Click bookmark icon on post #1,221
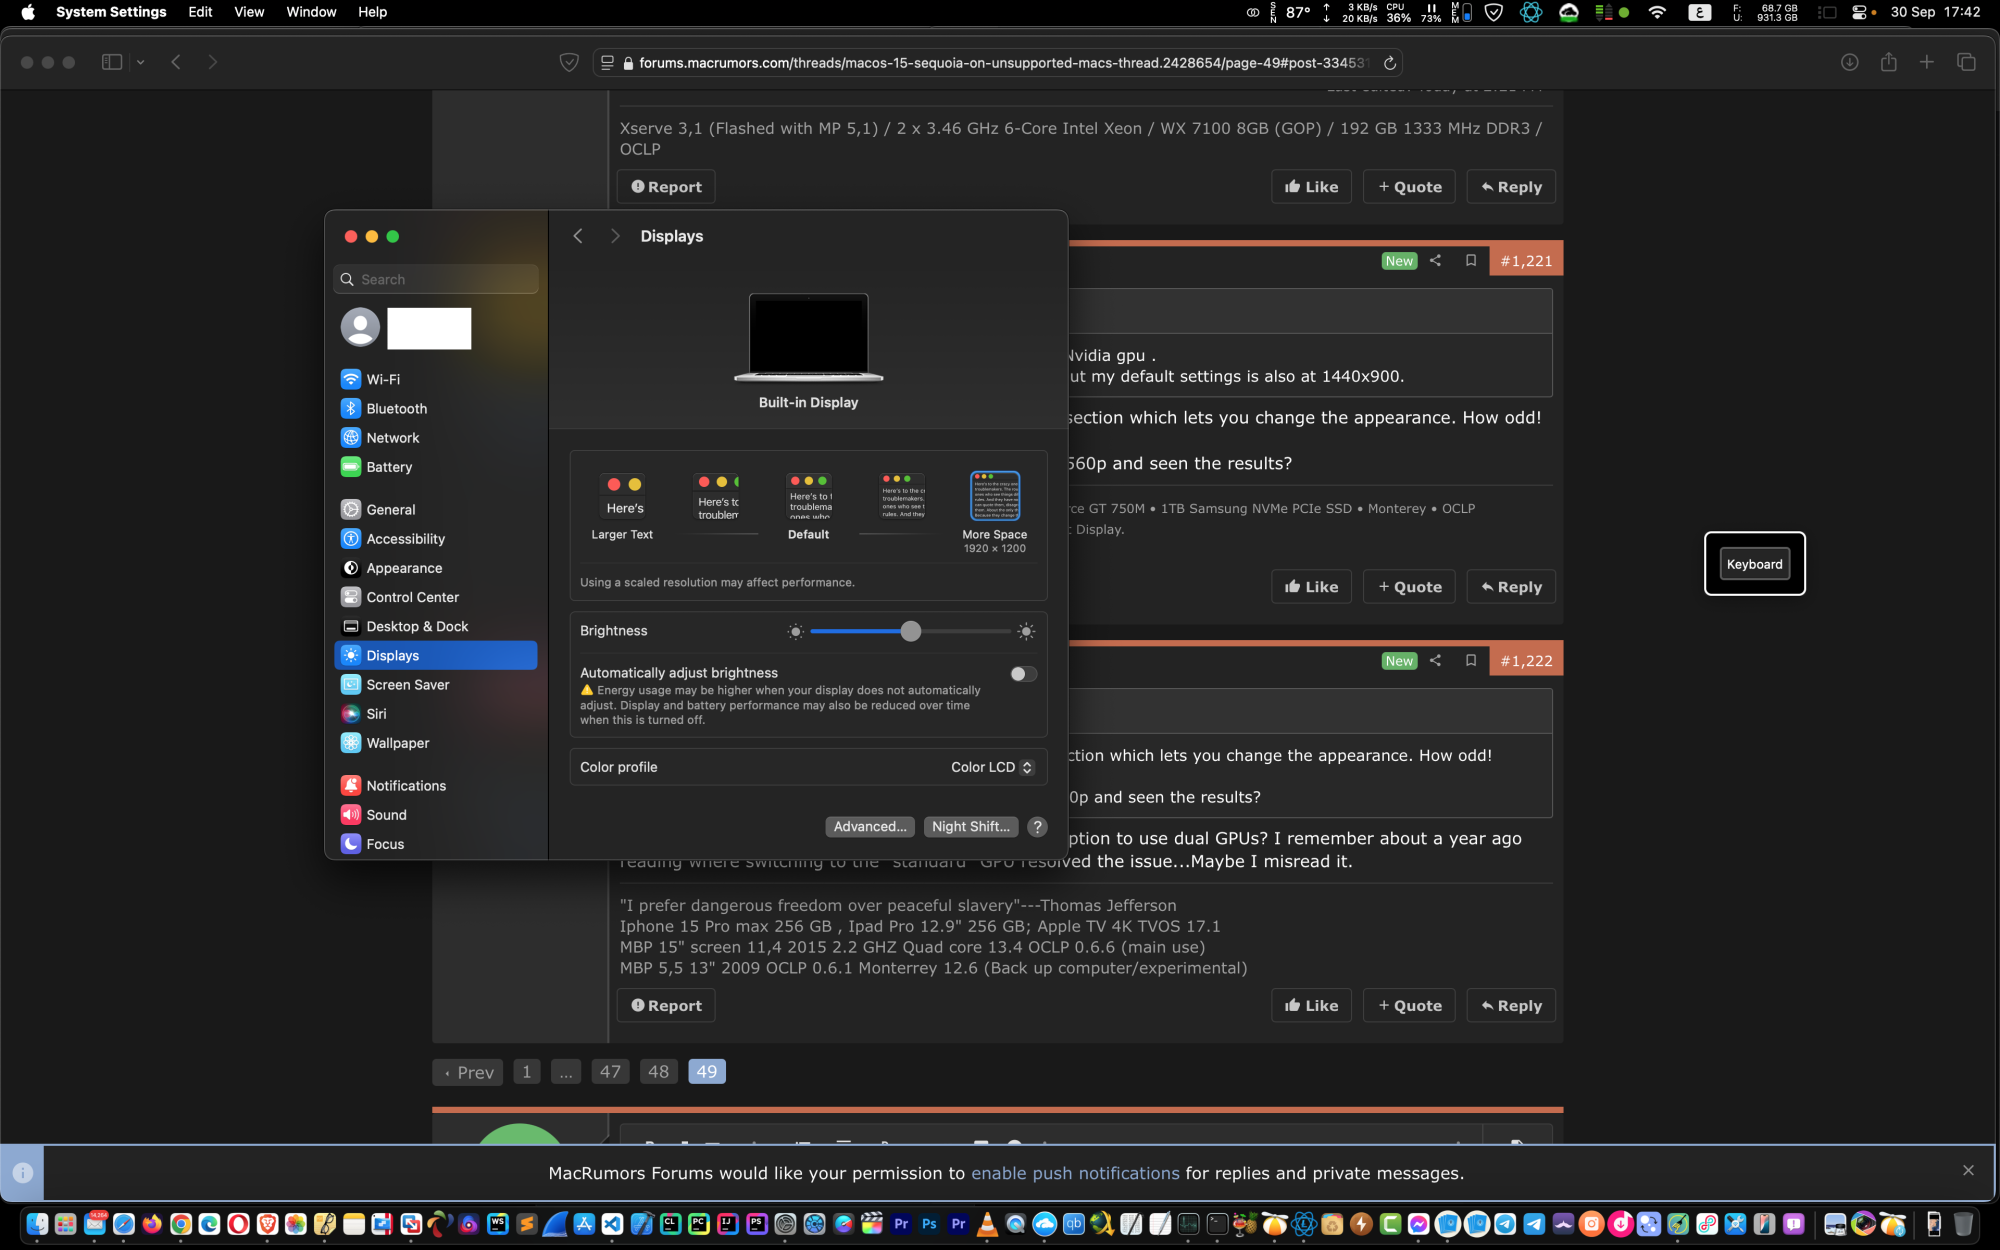 coord(1470,260)
